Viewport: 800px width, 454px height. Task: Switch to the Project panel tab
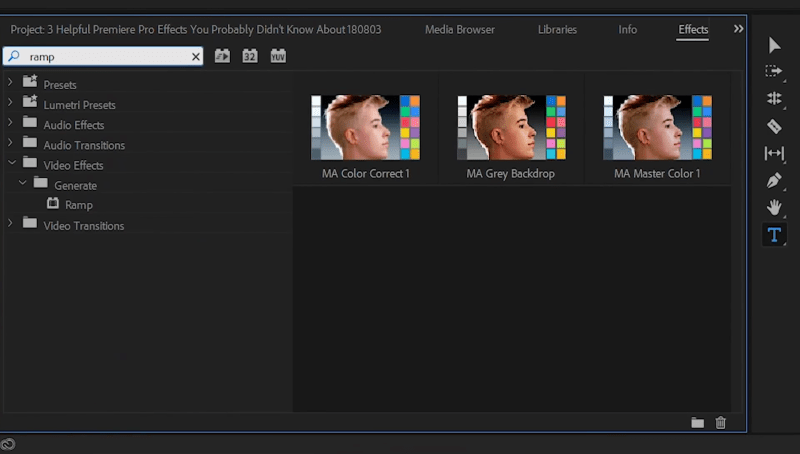click(x=196, y=30)
